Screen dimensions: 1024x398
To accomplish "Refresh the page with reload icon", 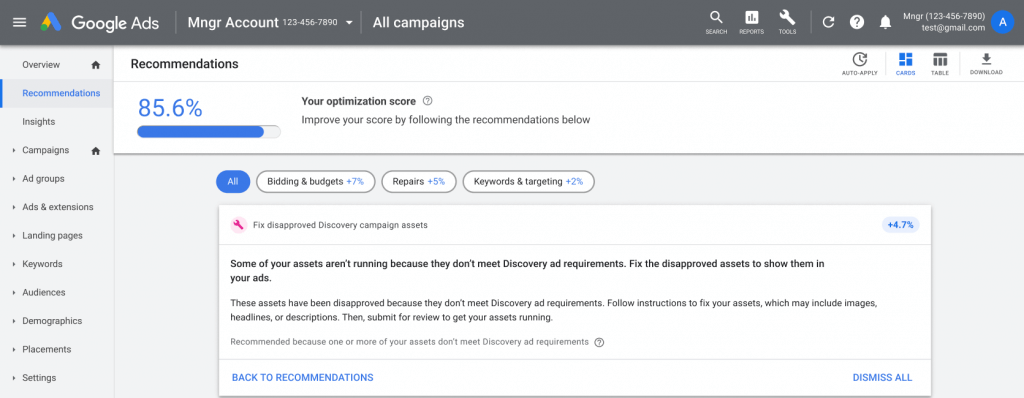I will [x=828, y=22].
